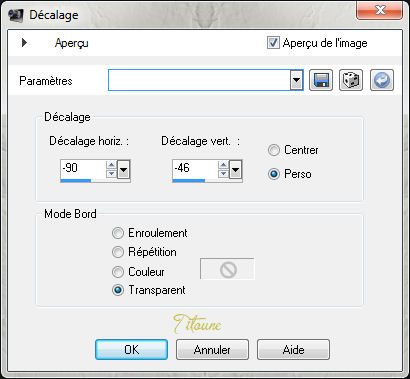
Task: Open the Paramètres presets dropdown
Action: pyautogui.click(x=296, y=80)
